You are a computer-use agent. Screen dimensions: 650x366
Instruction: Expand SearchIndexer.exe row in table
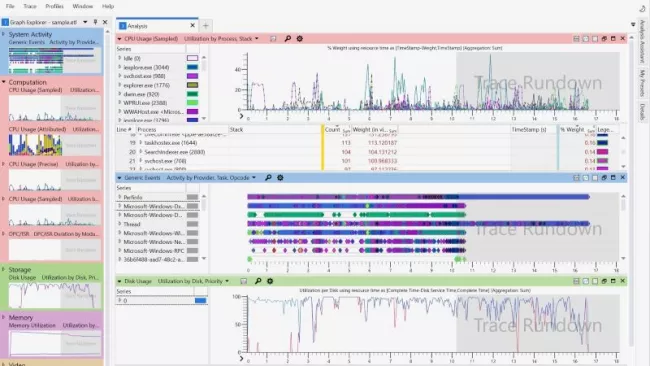coord(141,152)
